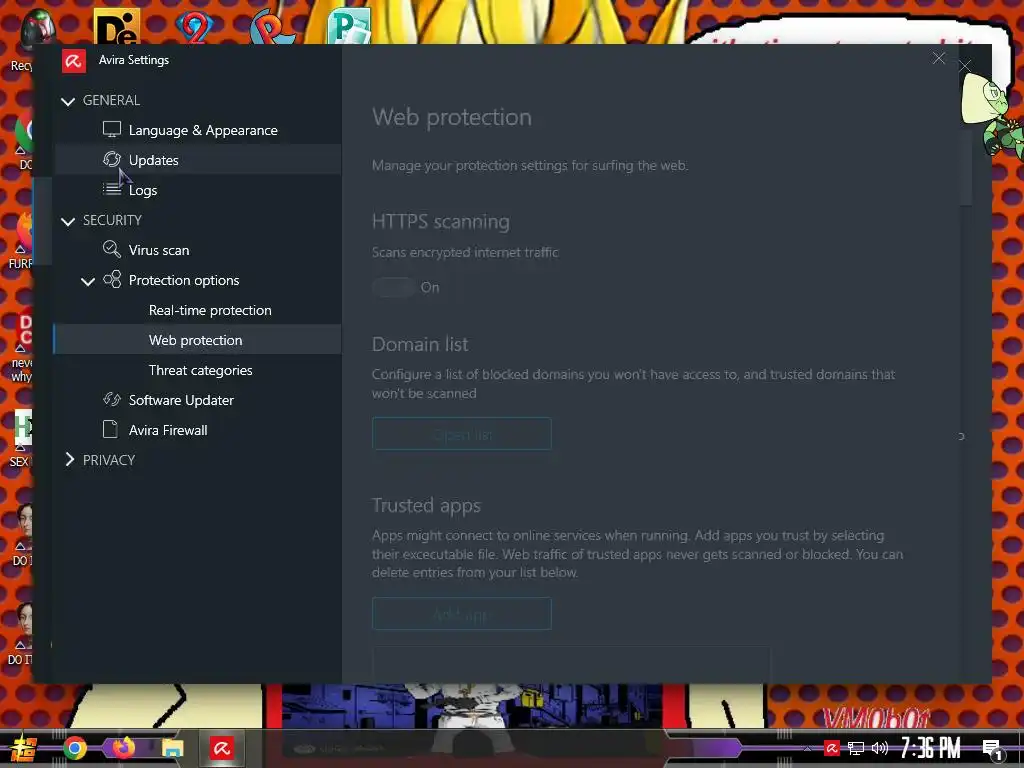Collapse the SECURITY section
The height and width of the screenshot is (768, 1024).
click(67, 221)
